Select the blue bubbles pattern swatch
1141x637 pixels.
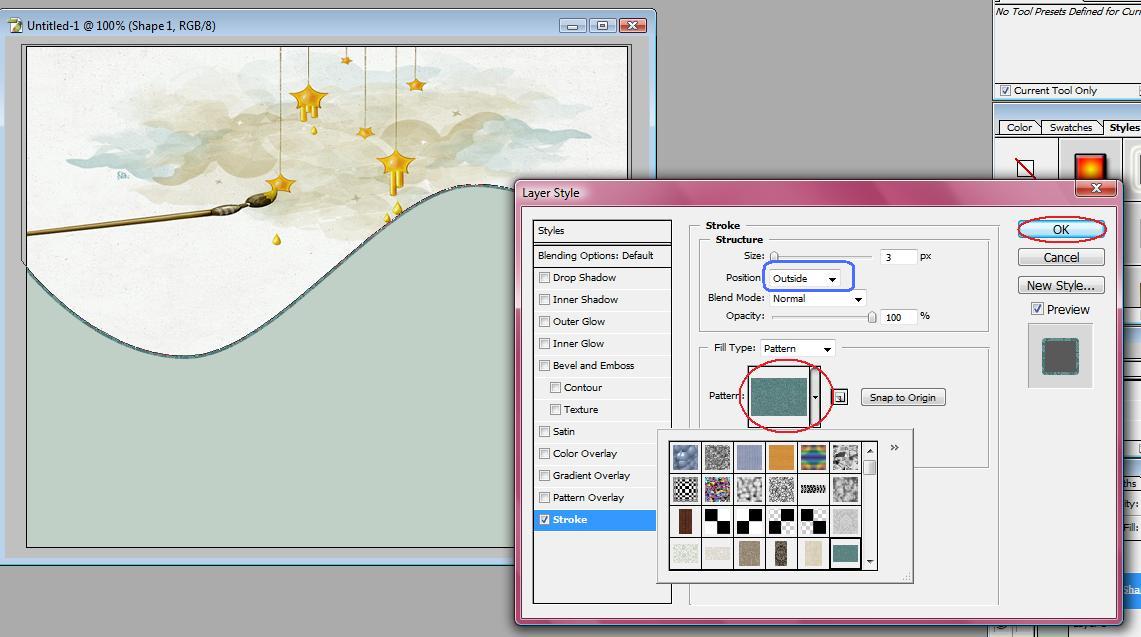pos(685,457)
